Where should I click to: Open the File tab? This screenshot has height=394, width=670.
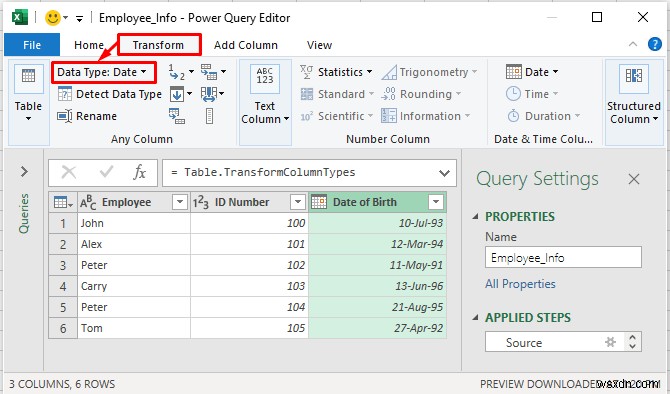(x=32, y=45)
